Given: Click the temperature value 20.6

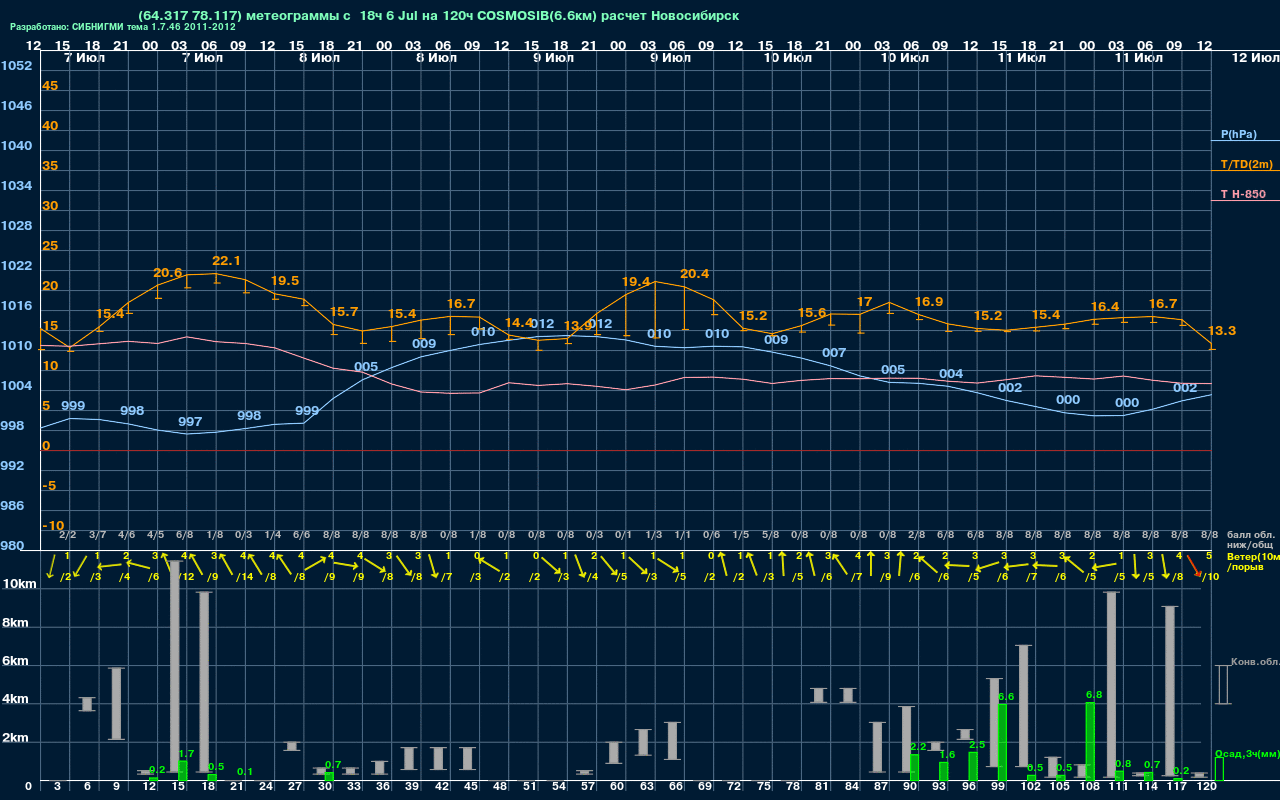Looking at the screenshot, I should [168, 273].
